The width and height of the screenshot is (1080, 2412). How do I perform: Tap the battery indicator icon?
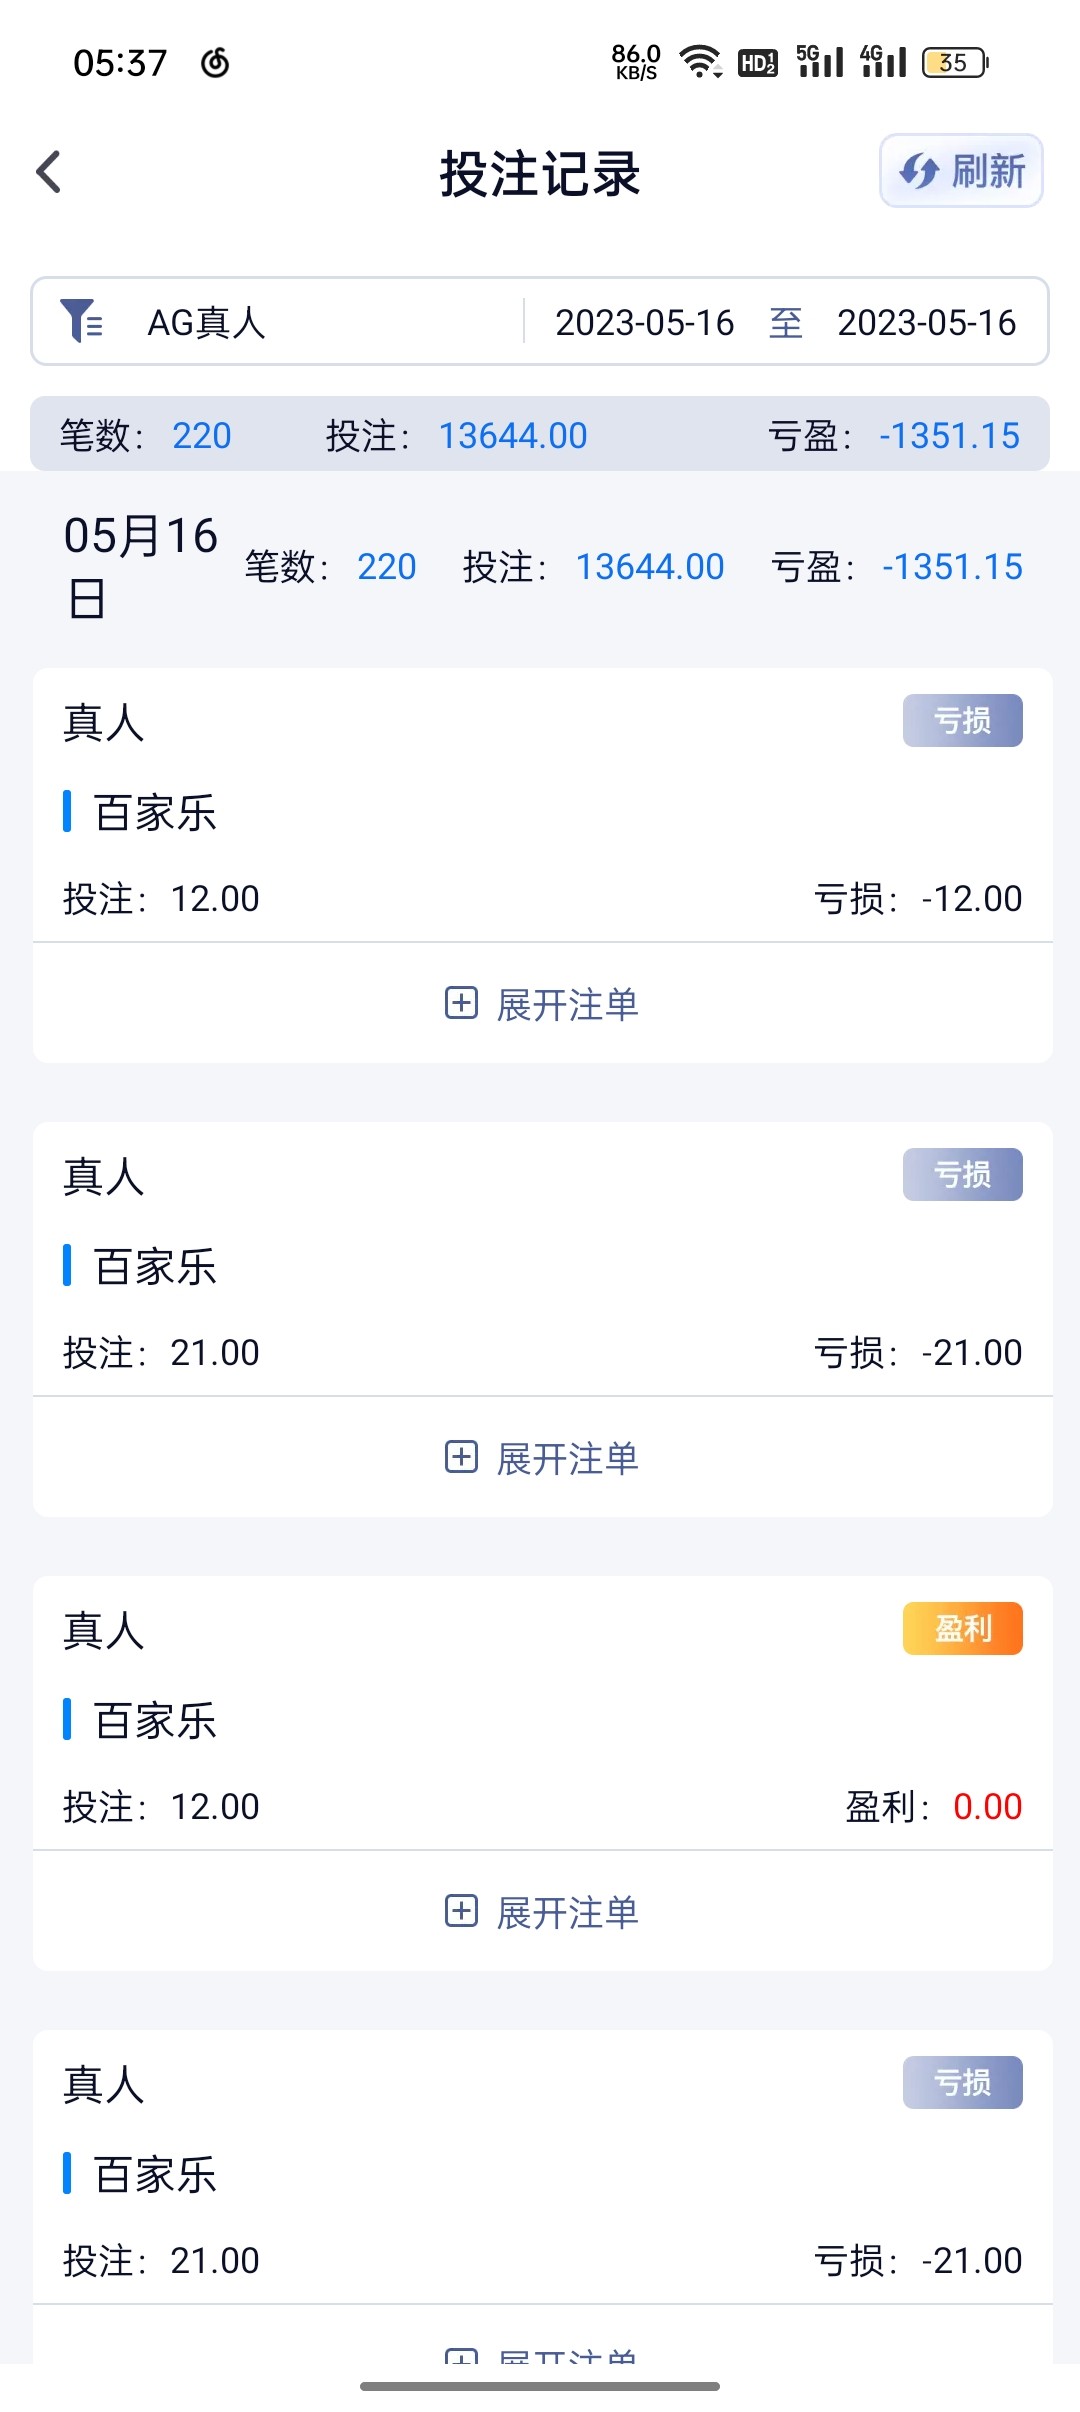click(955, 62)
